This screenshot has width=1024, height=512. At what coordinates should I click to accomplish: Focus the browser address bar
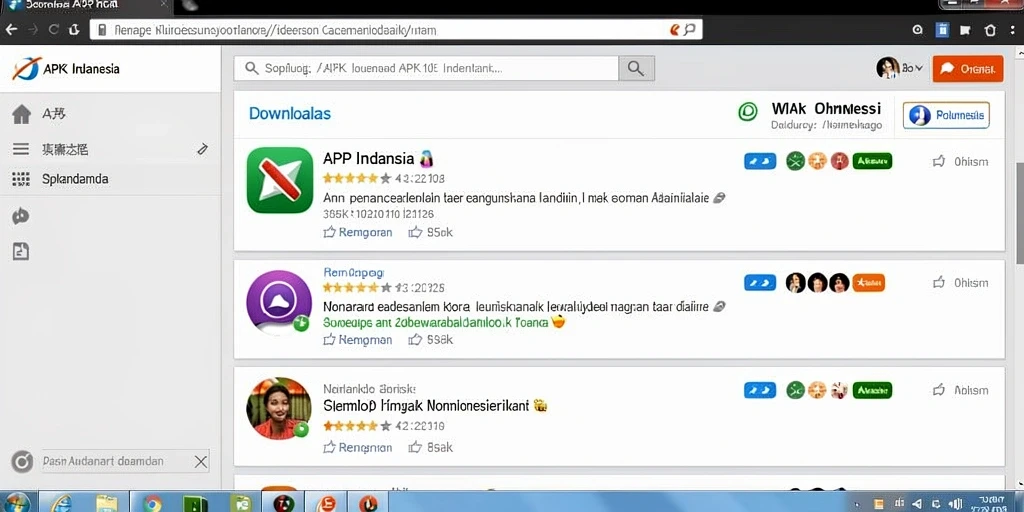tap(396, 30)
